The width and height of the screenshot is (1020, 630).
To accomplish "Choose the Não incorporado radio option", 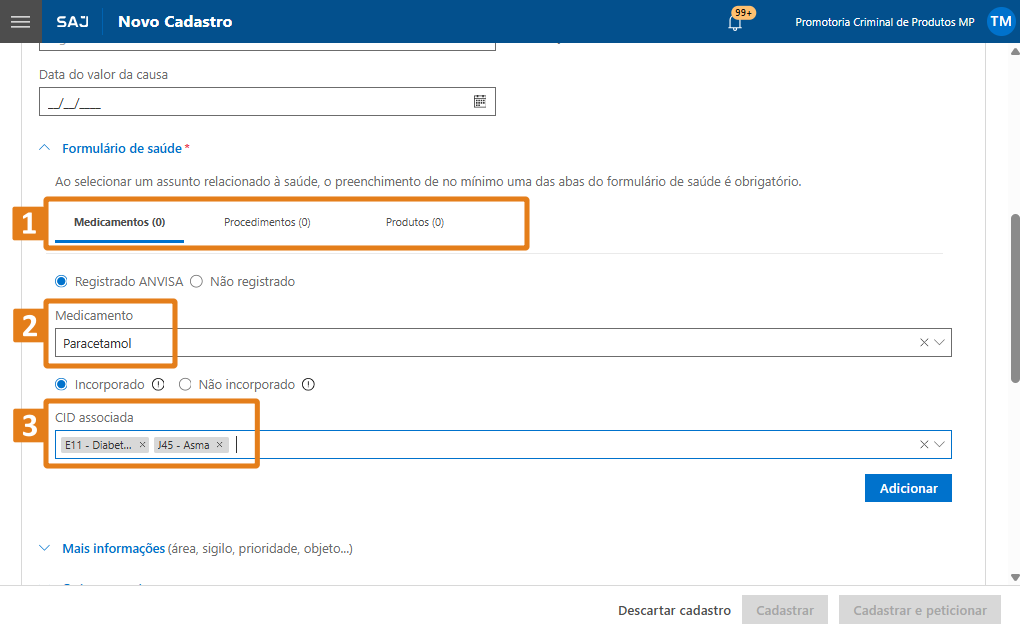I will pyautogui.click(x=185, y=385).
